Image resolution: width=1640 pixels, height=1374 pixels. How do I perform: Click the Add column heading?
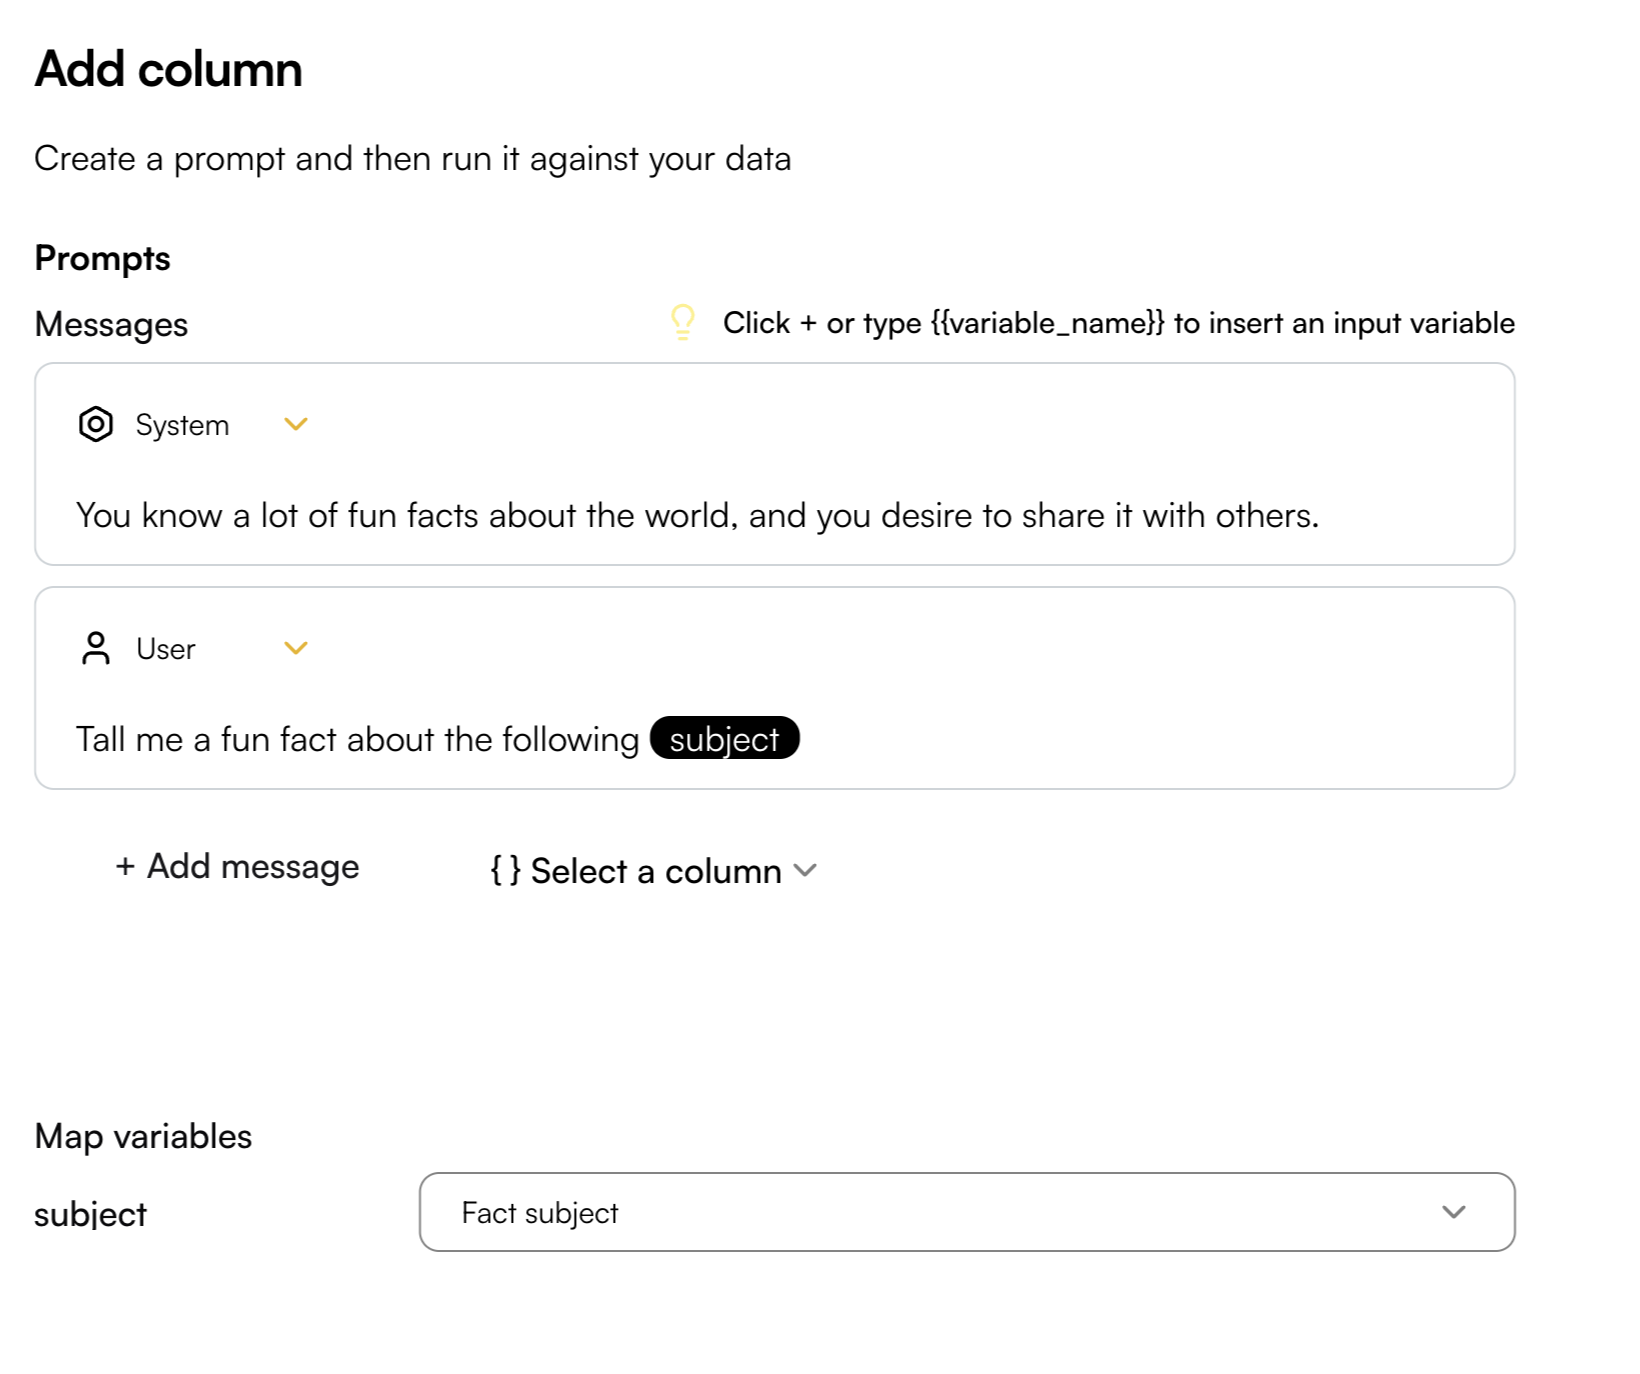[168, 69]
